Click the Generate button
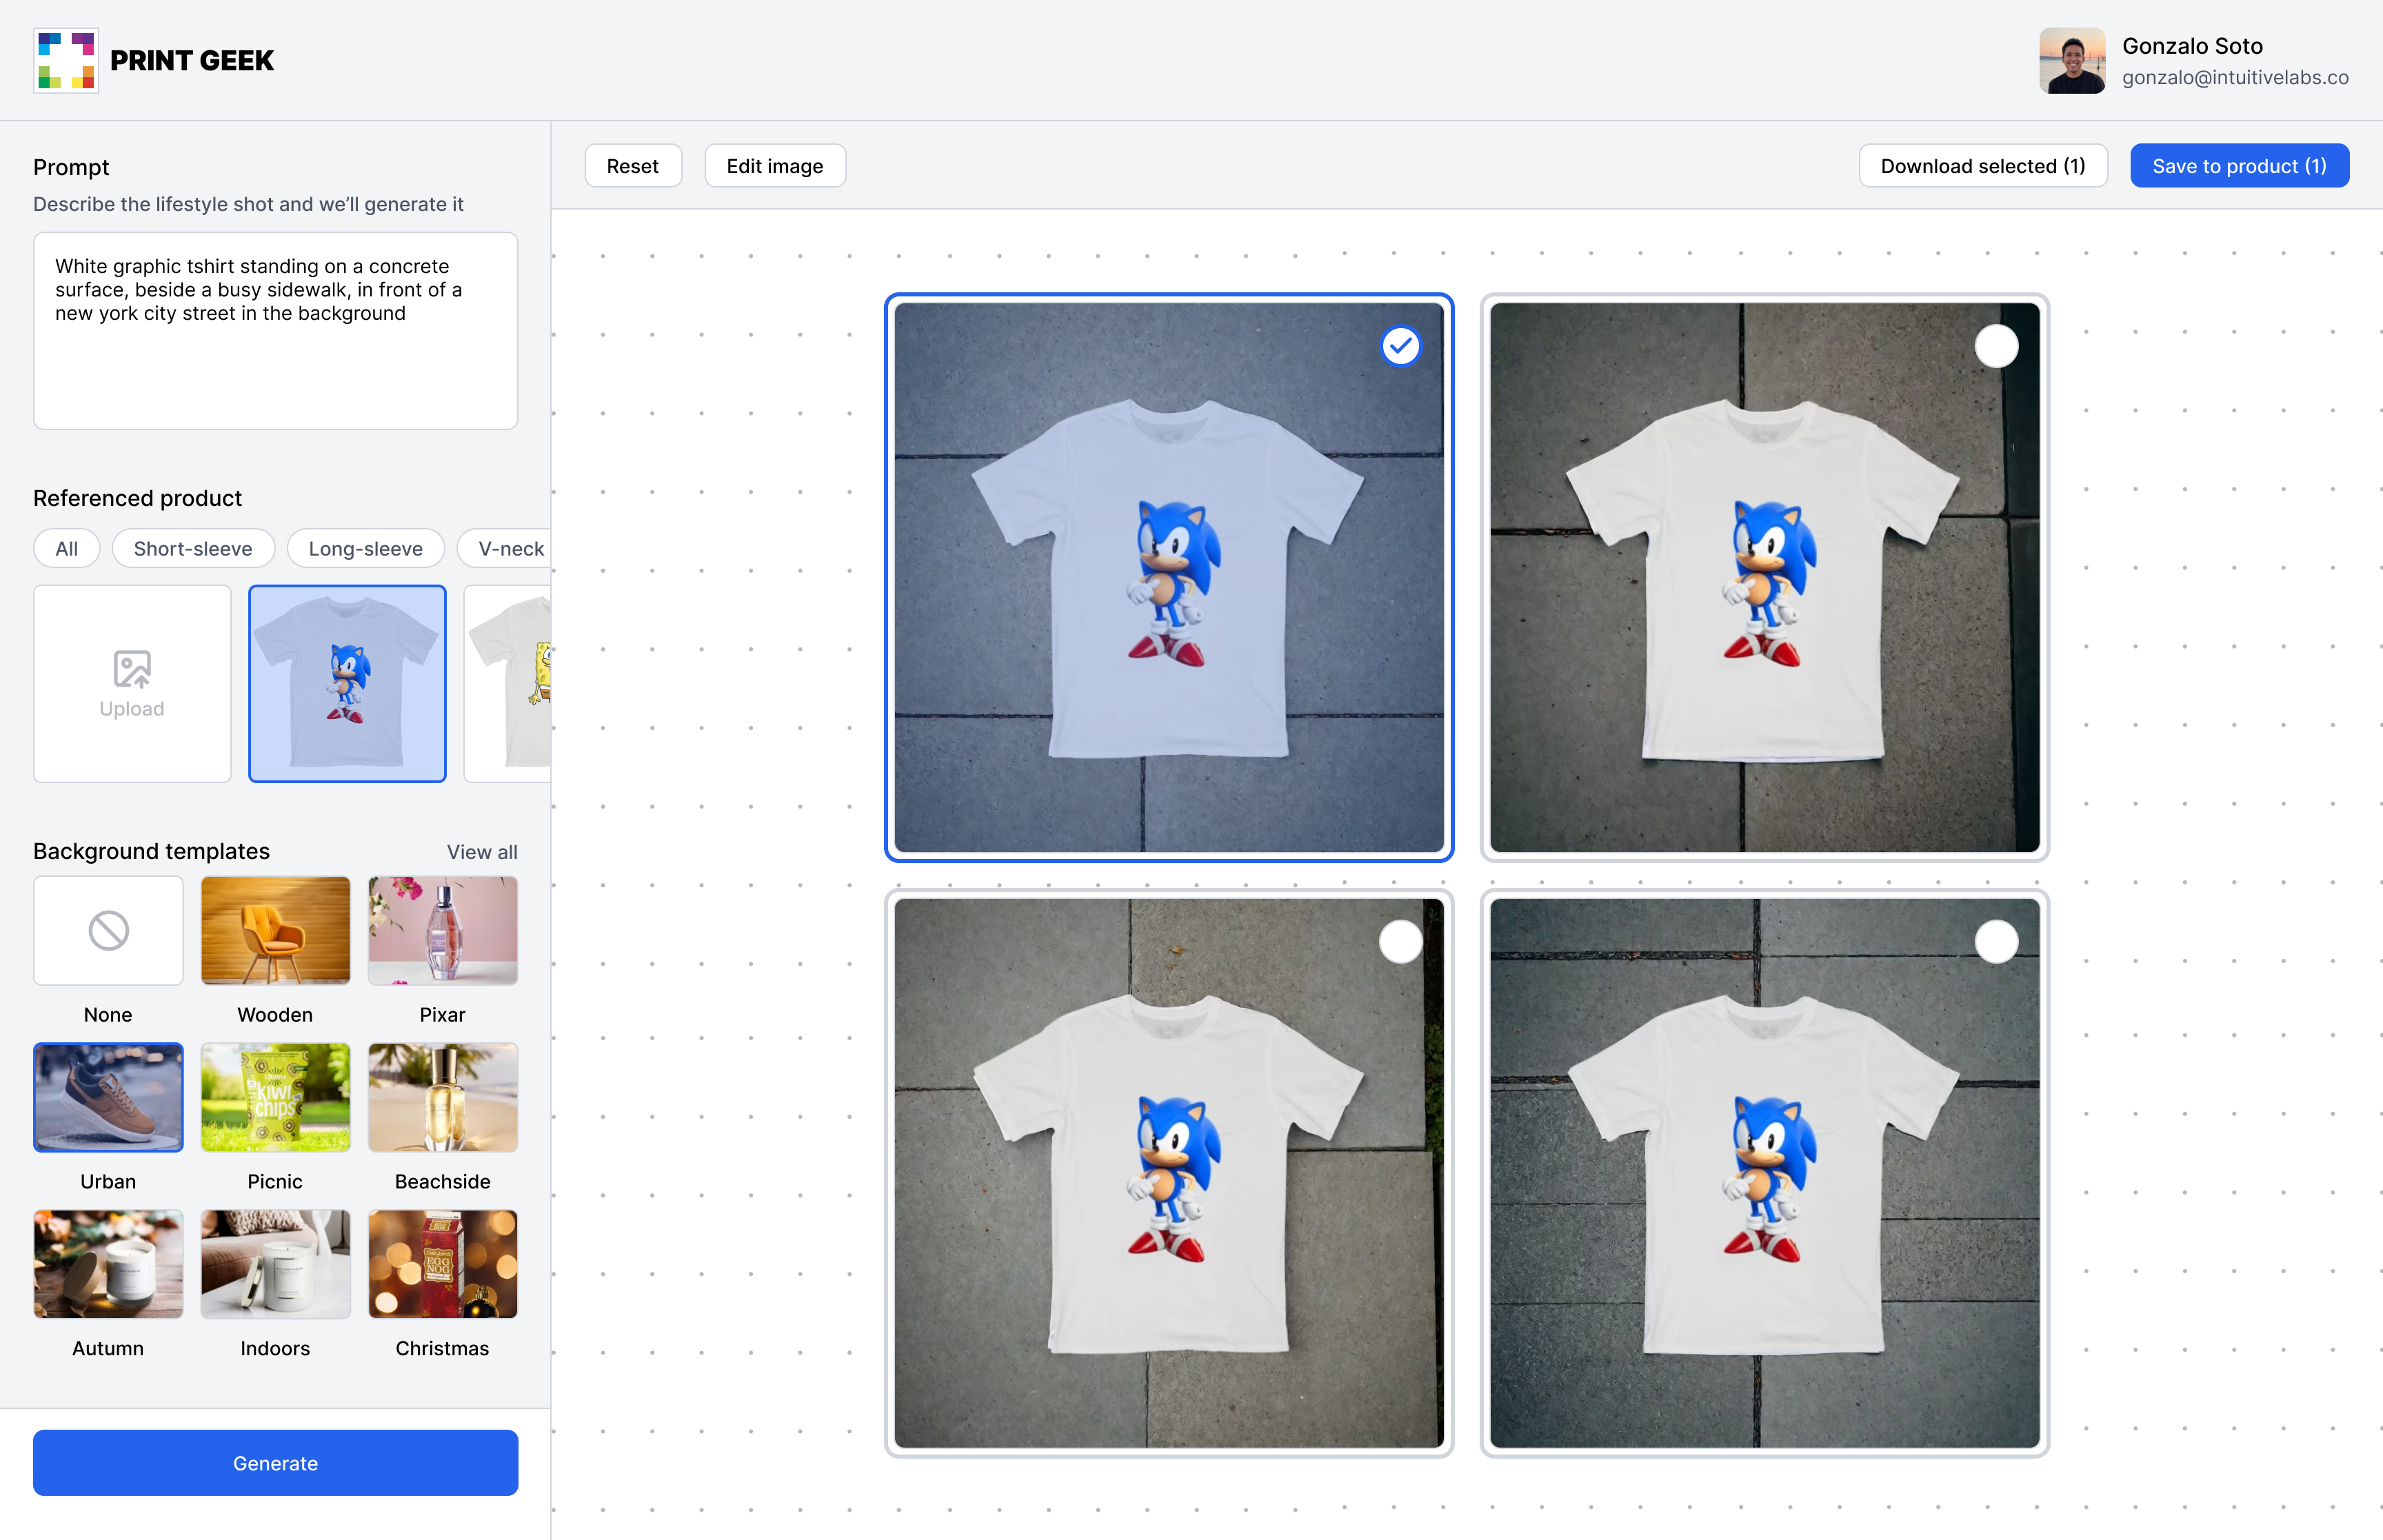The width and height of the screenshot is (2383, 1540). point(275,1463)
